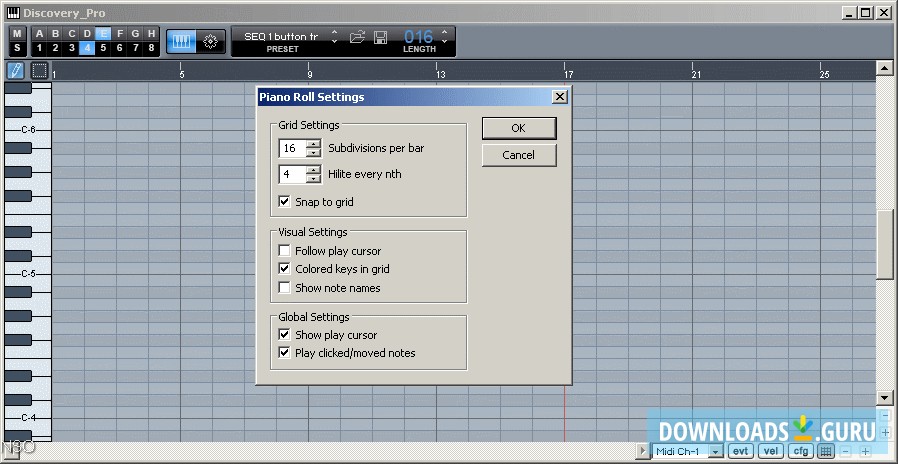Increase Hilite every nth value
Image resolution: width=898 pixels, height=464 pixels.
coord(313,170)
